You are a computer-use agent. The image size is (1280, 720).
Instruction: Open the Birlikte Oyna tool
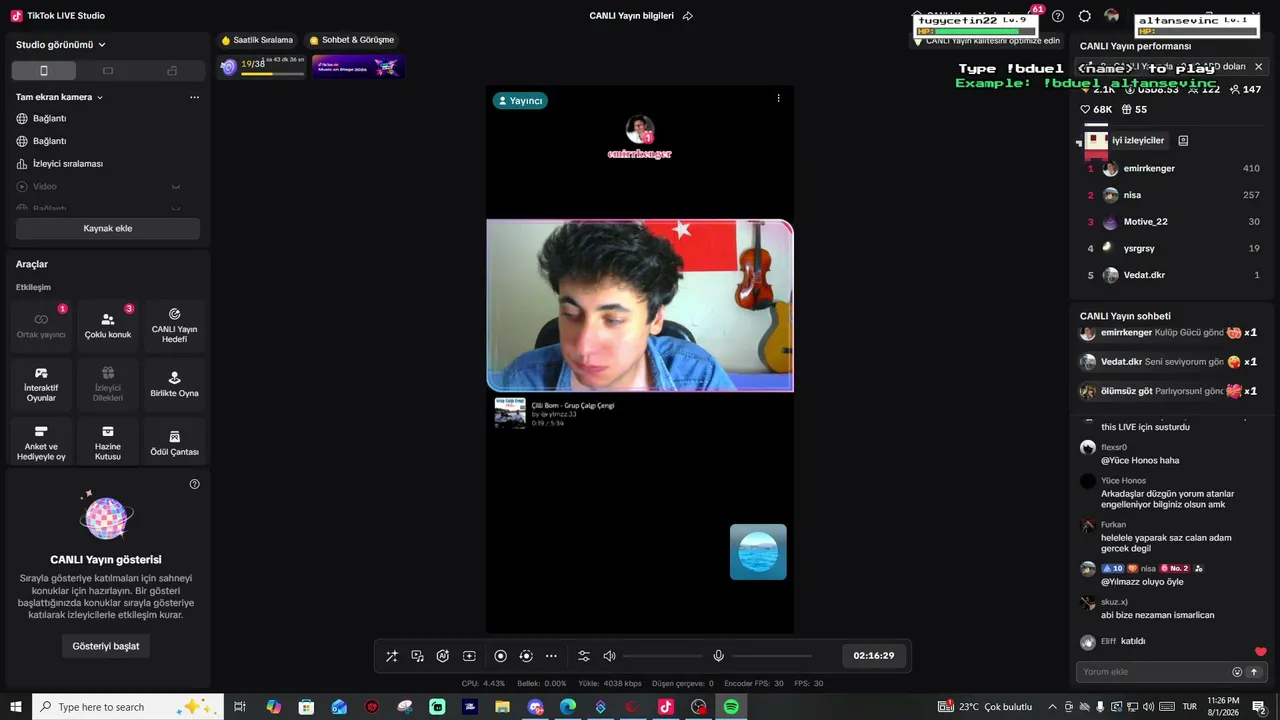click(x=174, y=385)
